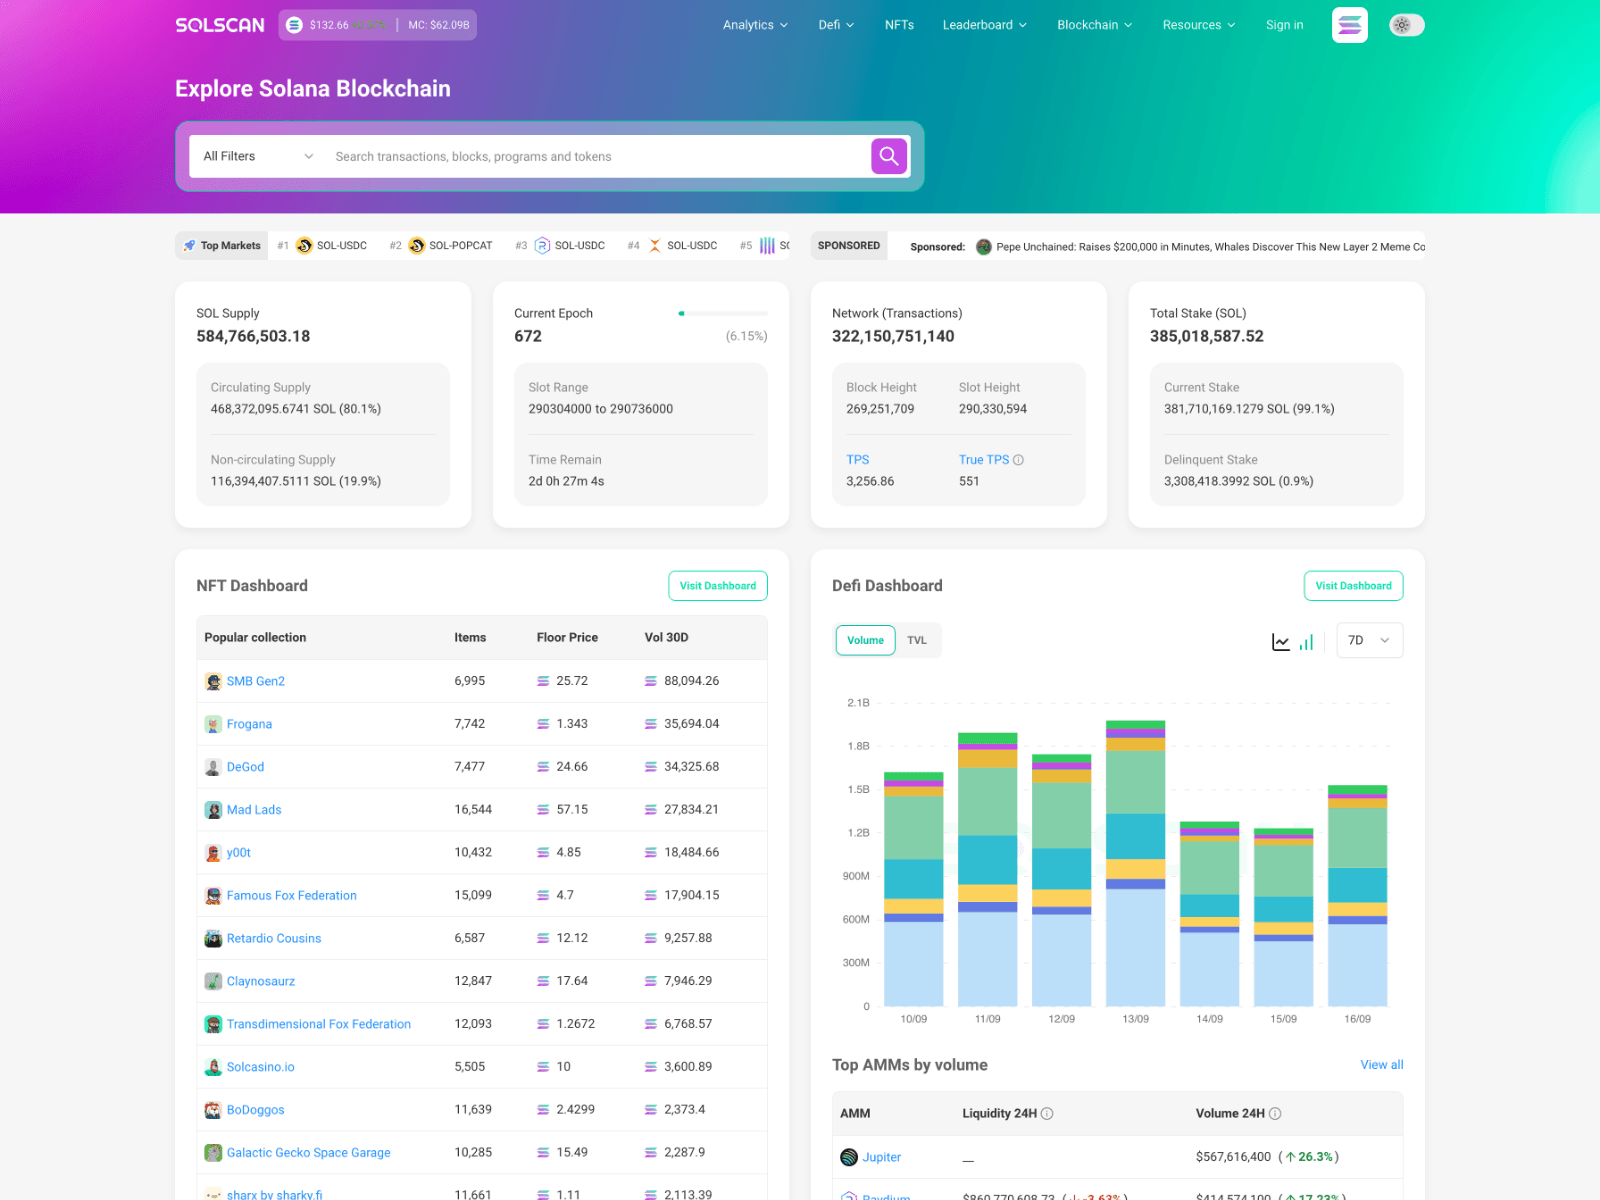Open the 7D time range dropdown
The height and width of the screenshot is (1200, 1600).
pos(1369,640)
